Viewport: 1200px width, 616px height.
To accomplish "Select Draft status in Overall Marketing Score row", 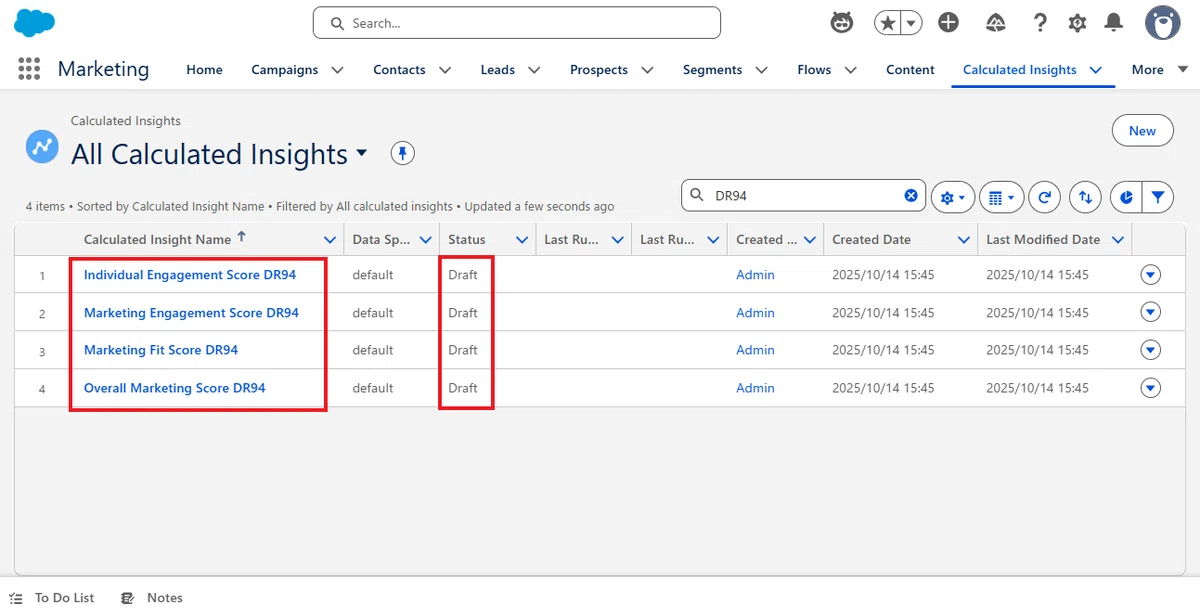I will (463, 388).
